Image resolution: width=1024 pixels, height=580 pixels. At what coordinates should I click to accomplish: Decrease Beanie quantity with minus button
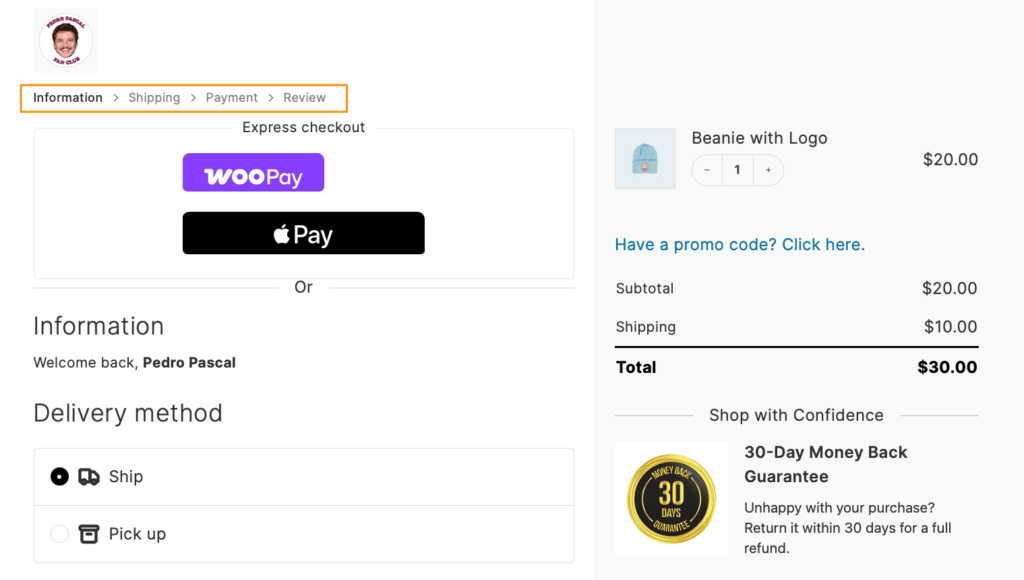click(x=707, y=170)
